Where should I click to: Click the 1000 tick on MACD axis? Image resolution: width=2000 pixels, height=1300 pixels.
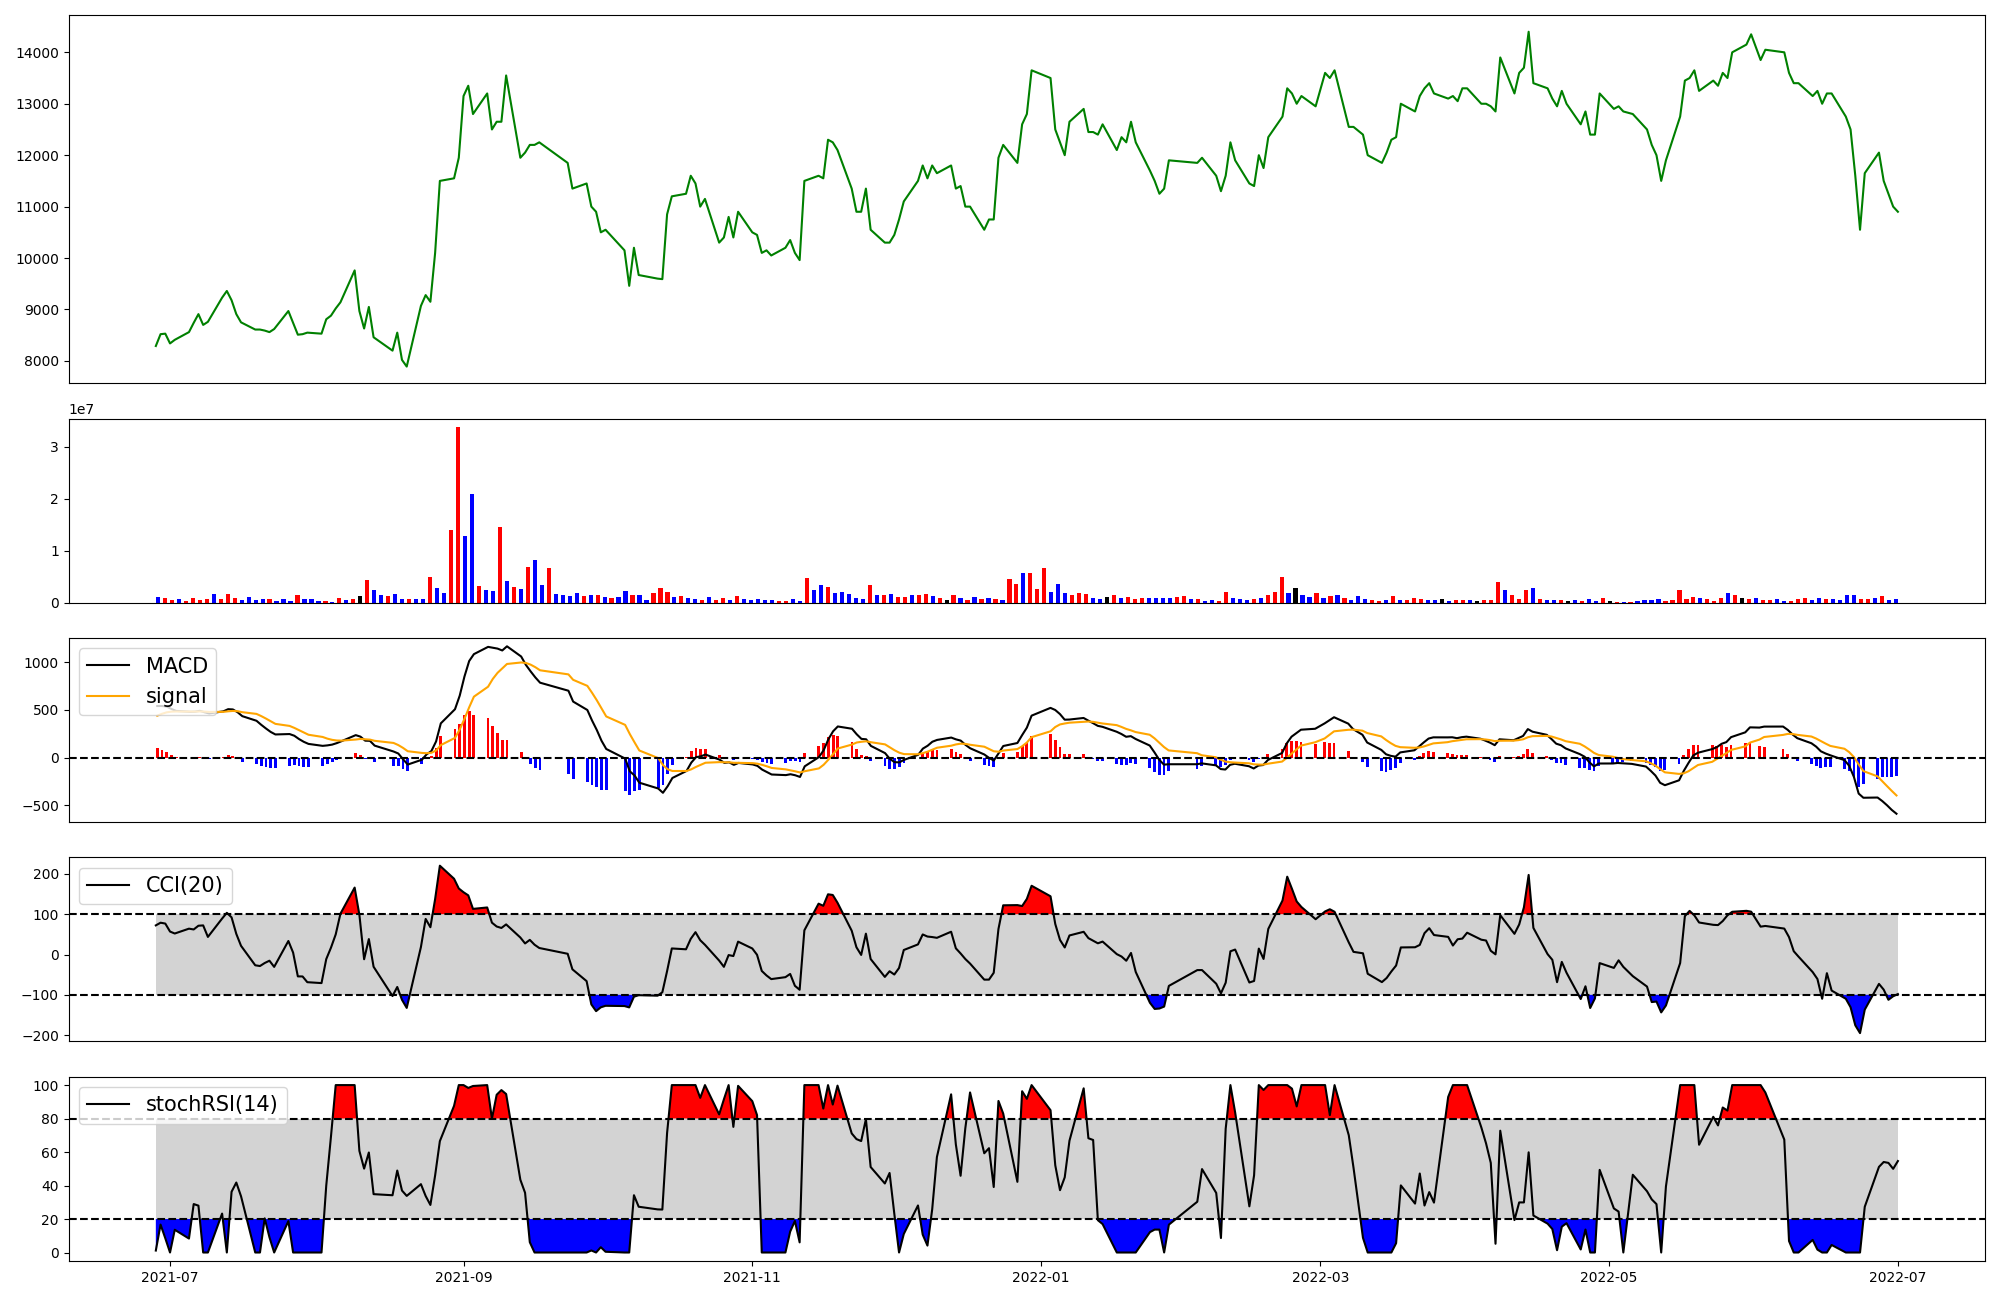pyautogui.click(x=41, y=663)
